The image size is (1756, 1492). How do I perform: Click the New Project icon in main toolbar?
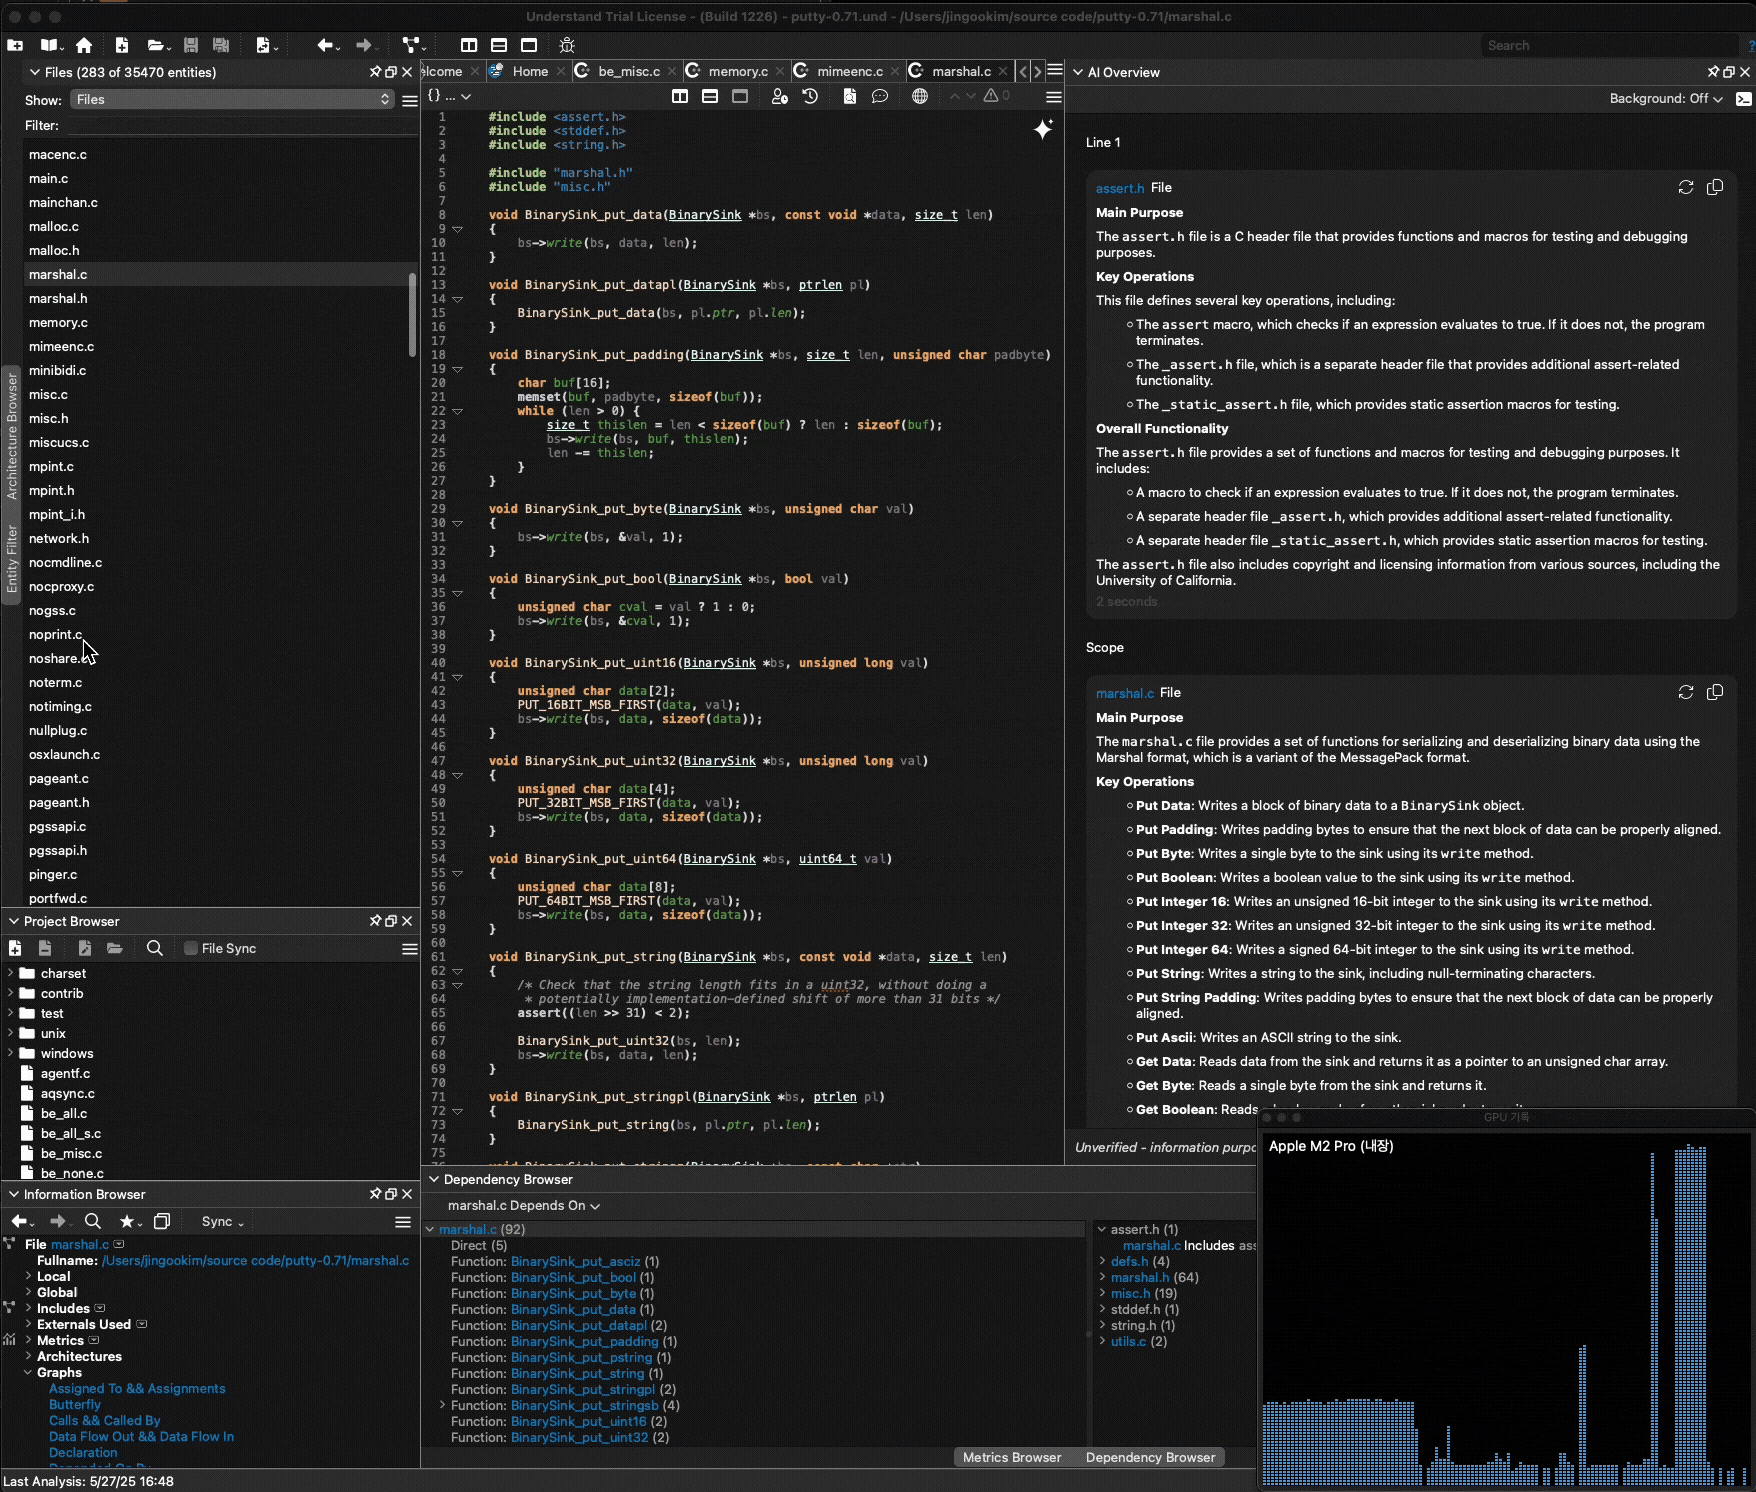pyautogui.click(x=15, y=45)
